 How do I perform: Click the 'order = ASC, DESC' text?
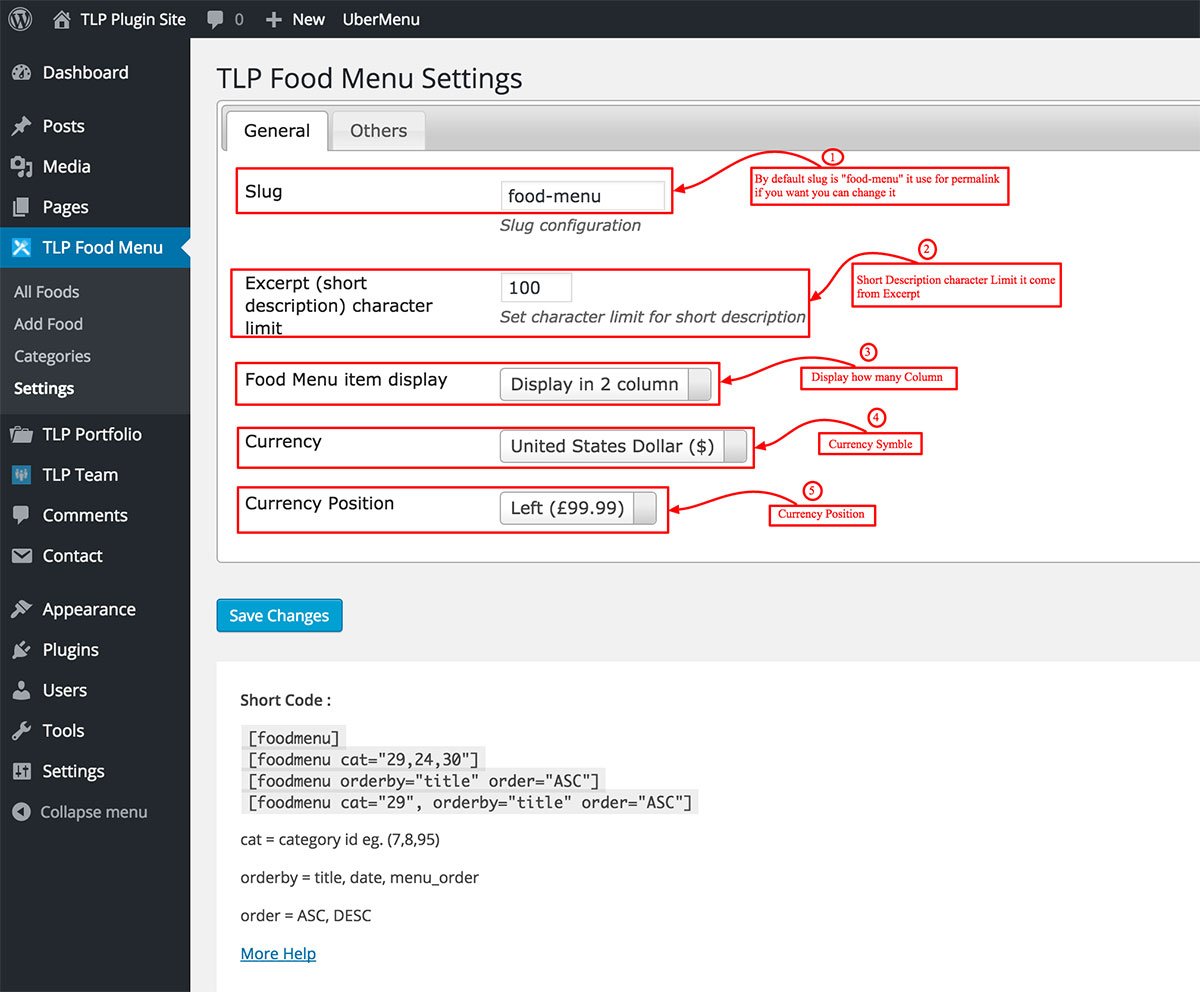point(306,916)
